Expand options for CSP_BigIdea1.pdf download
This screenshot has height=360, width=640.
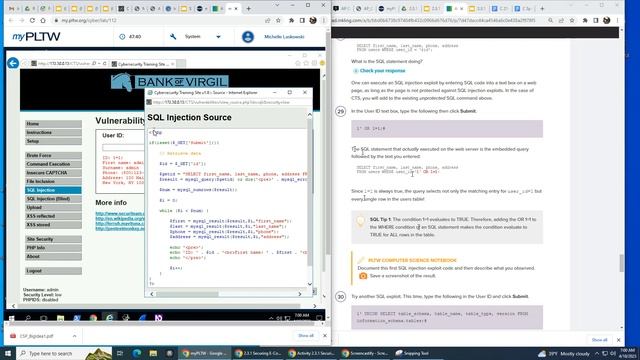pos(74,336)
